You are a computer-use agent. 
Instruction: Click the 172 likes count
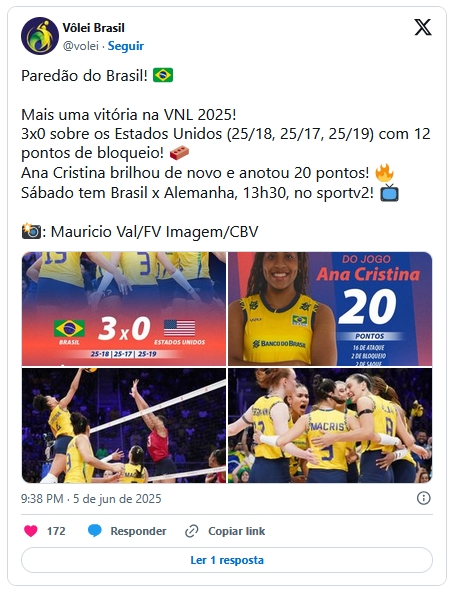[x=56, y=531]
